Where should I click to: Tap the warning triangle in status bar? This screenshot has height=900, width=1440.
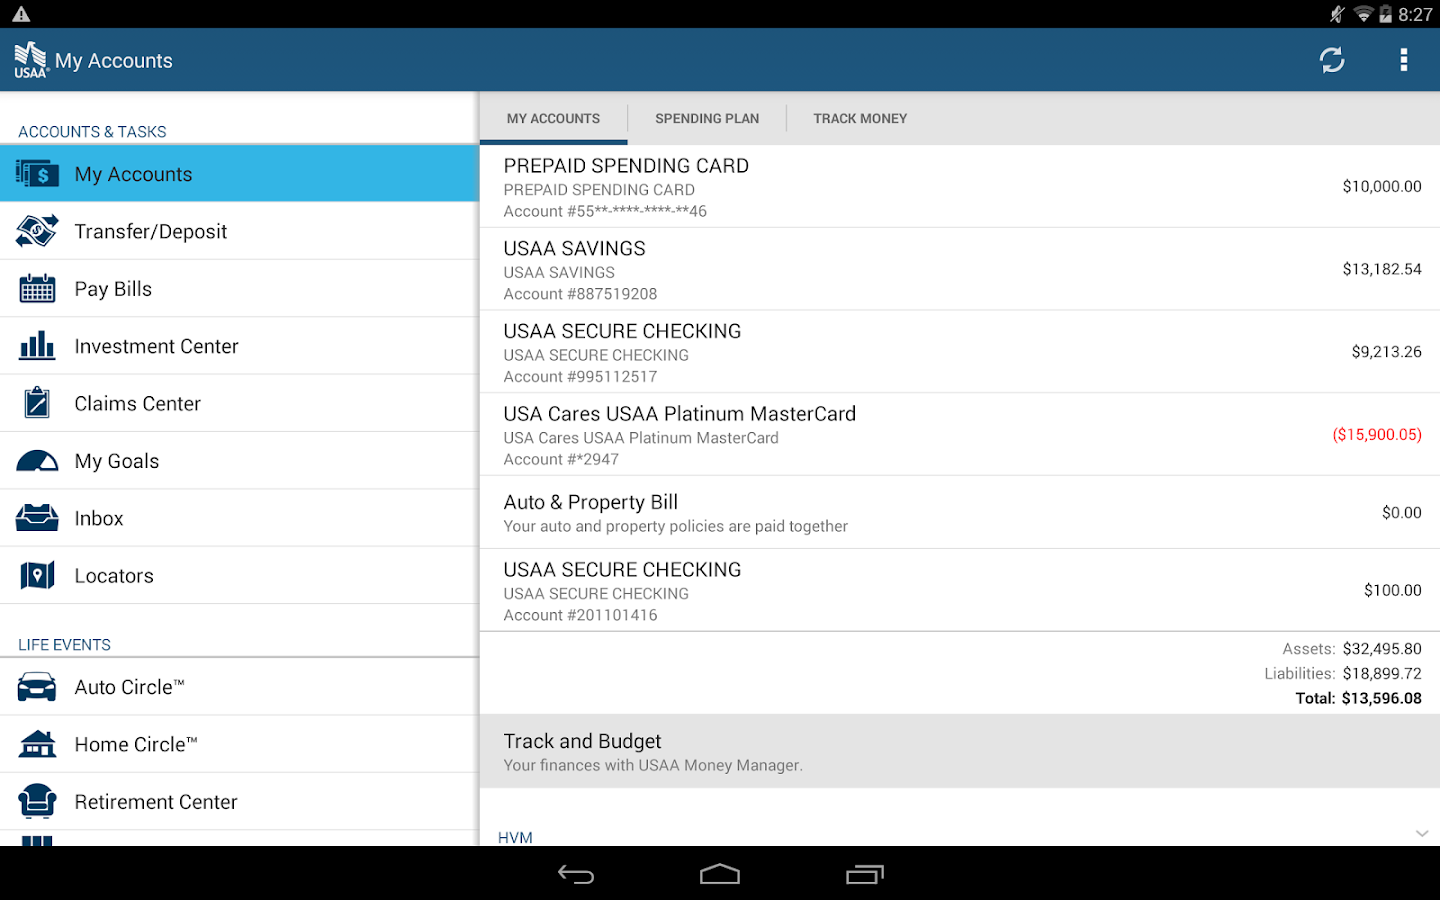pyautogui.click(x=21, y=14)
